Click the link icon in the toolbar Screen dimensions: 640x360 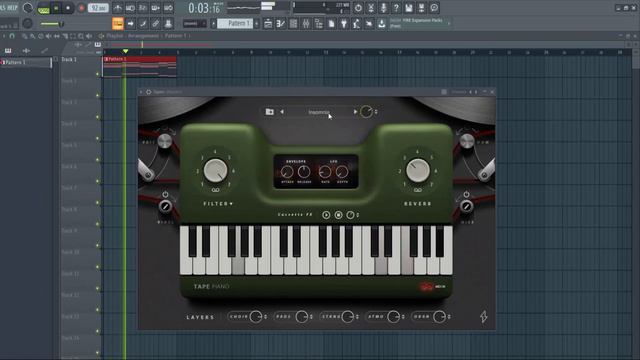point(156,24)
